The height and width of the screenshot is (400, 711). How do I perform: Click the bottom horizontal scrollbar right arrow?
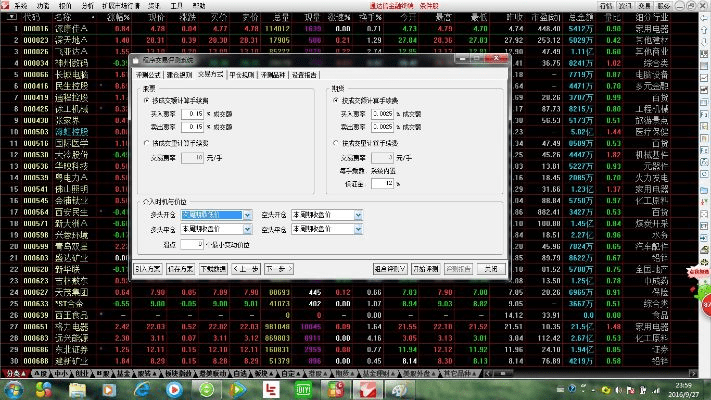point(693,374)
